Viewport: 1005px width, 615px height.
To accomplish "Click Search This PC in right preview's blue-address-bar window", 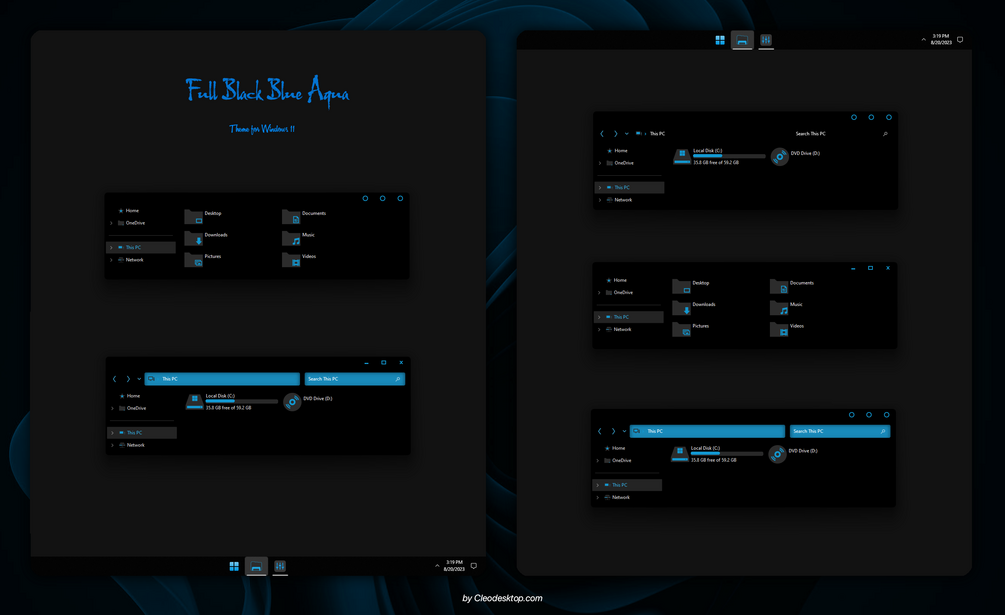I will pos(840,432).
